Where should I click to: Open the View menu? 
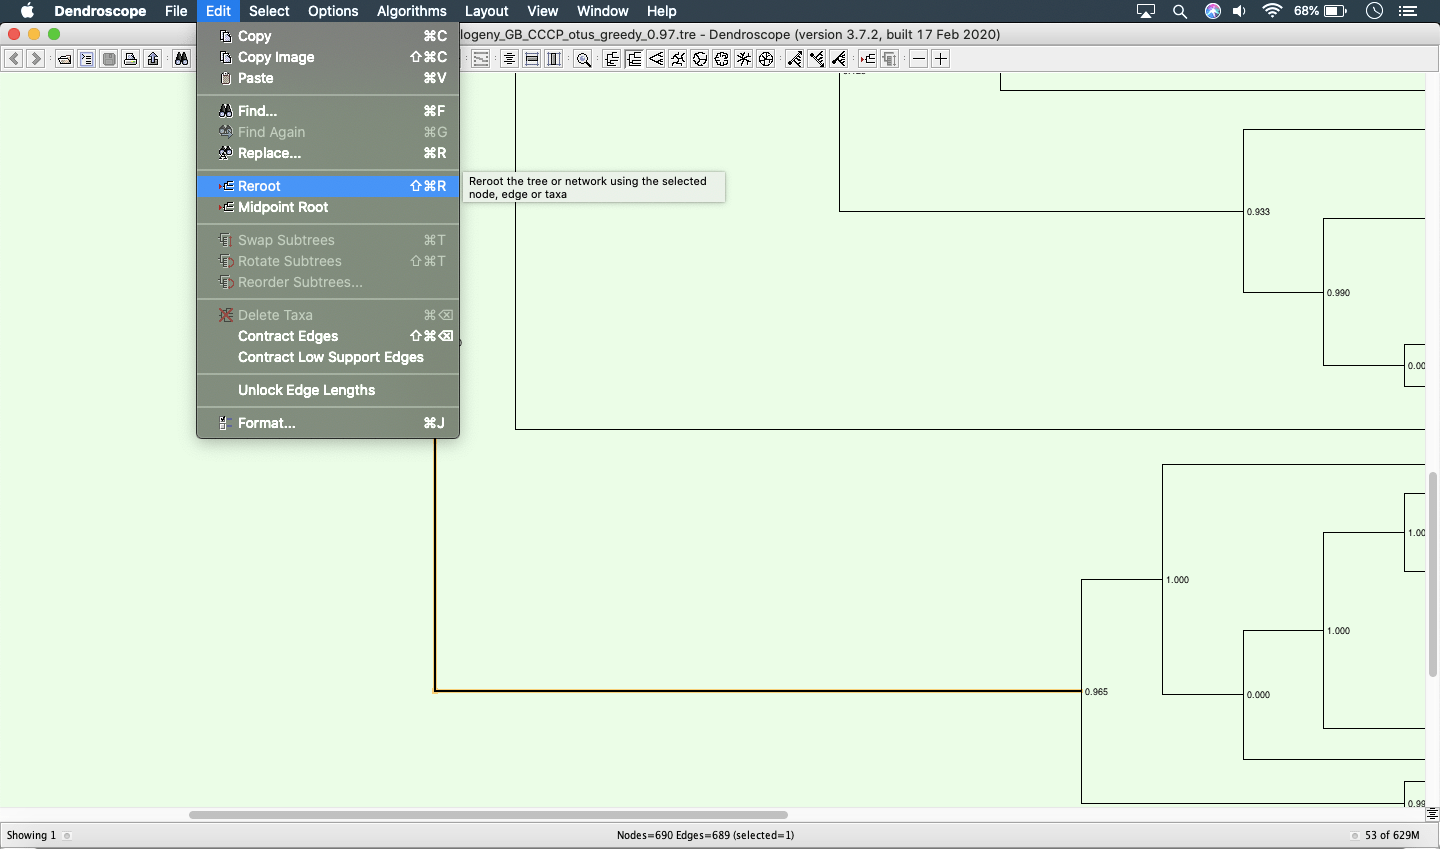[x=543, y=11]
